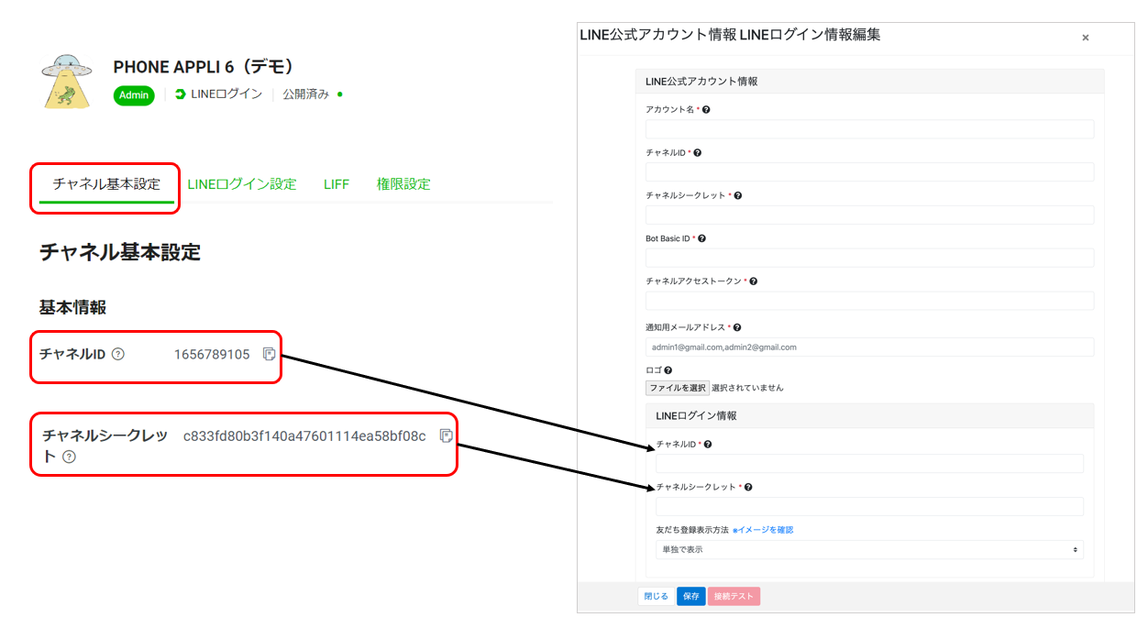Show help tooltip for ロゴ
The image size is (1148, 628).
click(668, 370)
